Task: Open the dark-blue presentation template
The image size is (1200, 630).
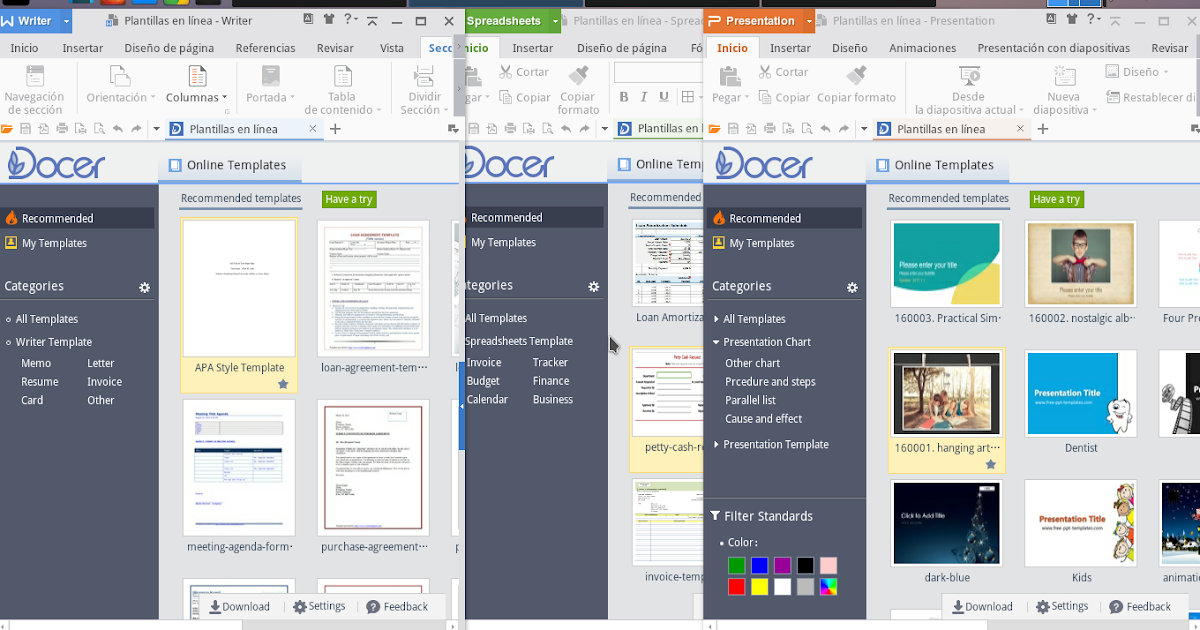Action: (946, 523)
